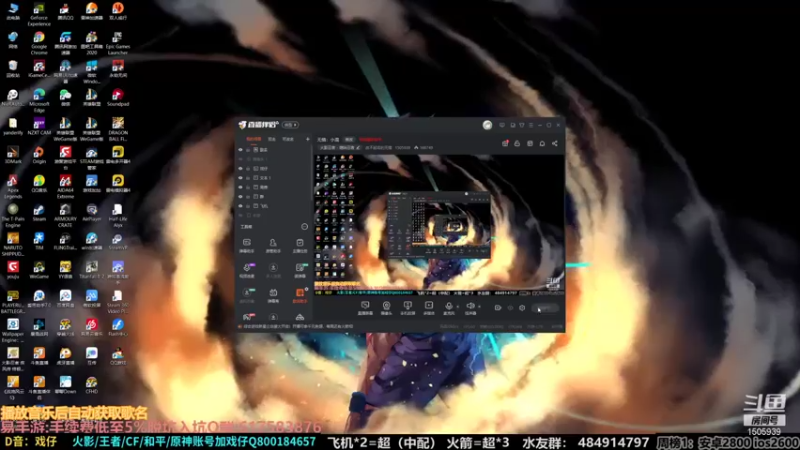
Task: Open the NZXT CAM desktop shortcut
Action: (x=39, y=127)
